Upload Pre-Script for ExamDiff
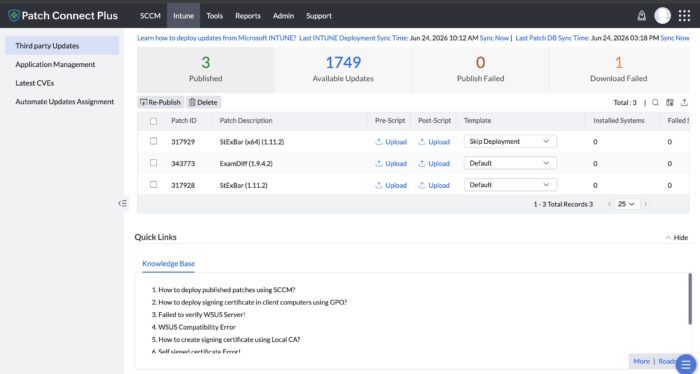This screenshot has width=700, height=374. click(391, 163)
